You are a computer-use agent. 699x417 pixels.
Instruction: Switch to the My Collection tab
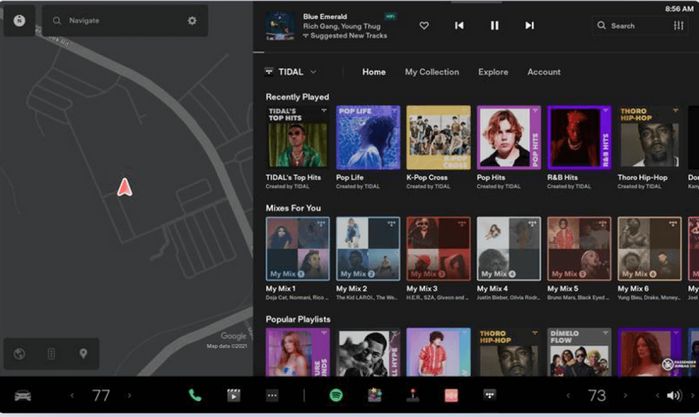[x=432, y=72]
